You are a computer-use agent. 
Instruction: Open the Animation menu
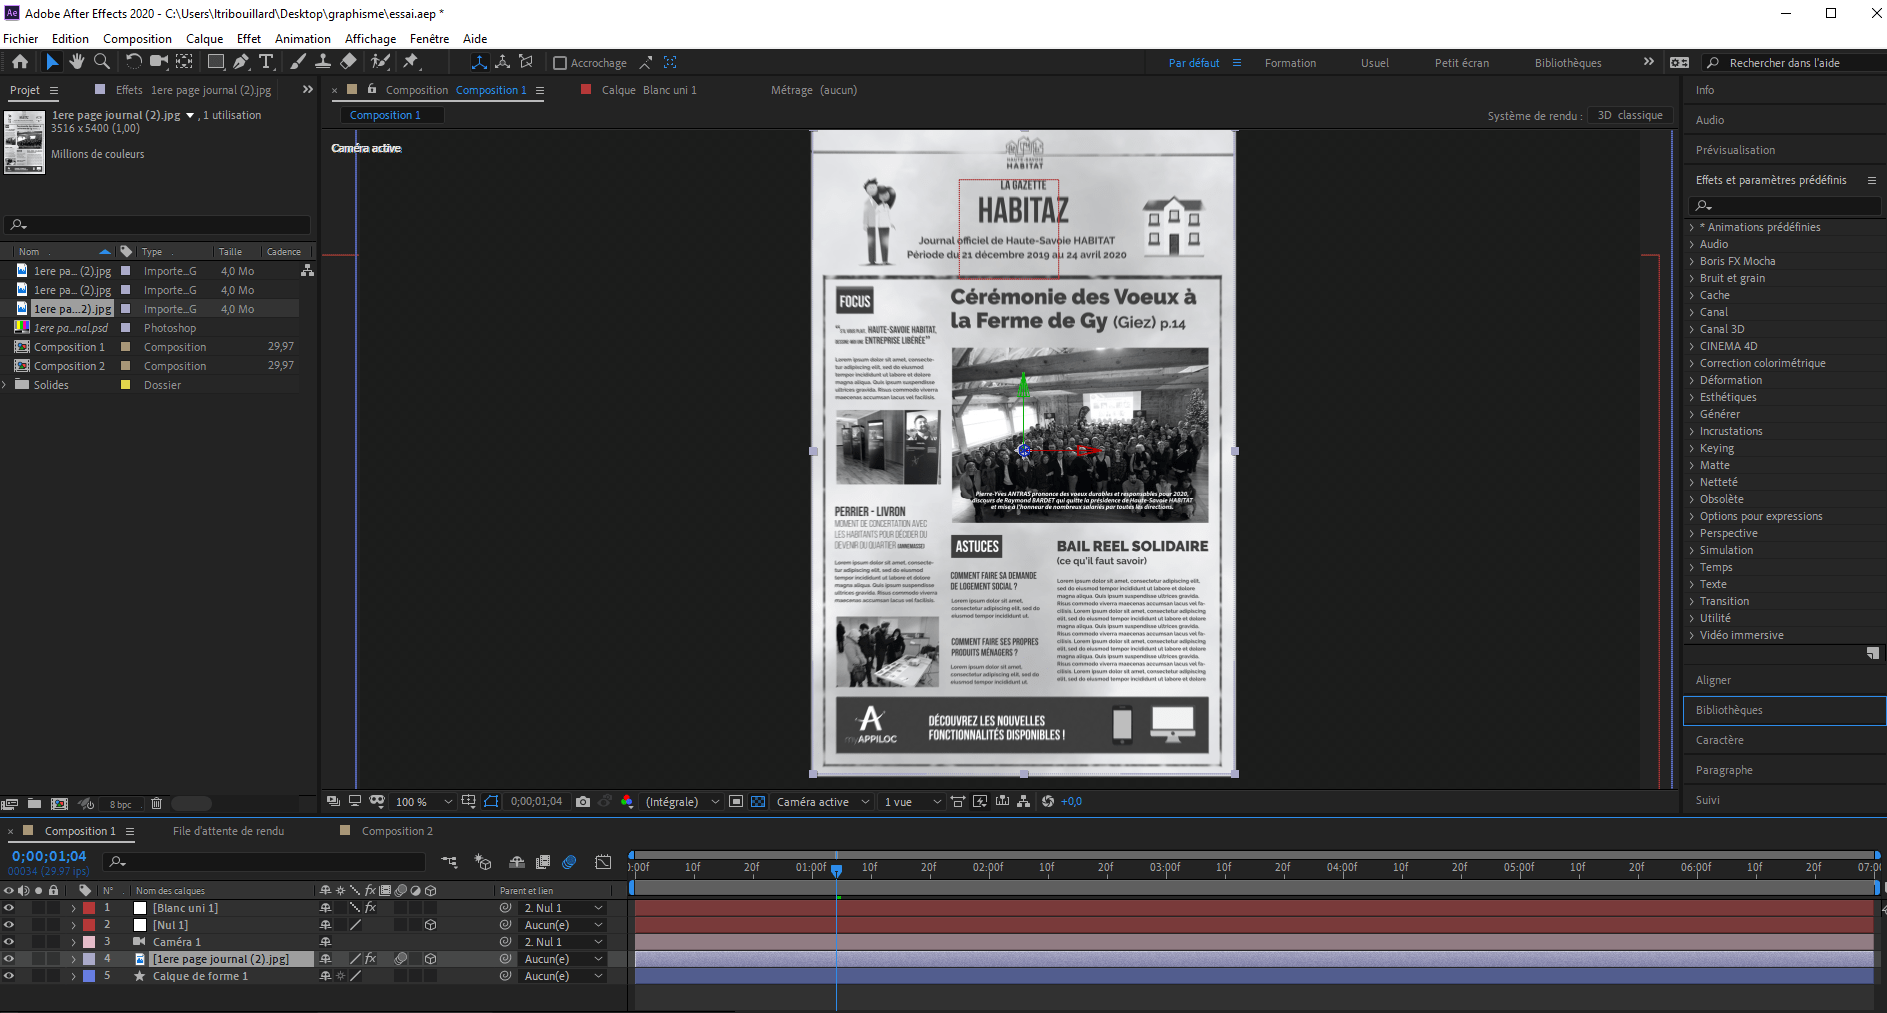tap(302, 38)
